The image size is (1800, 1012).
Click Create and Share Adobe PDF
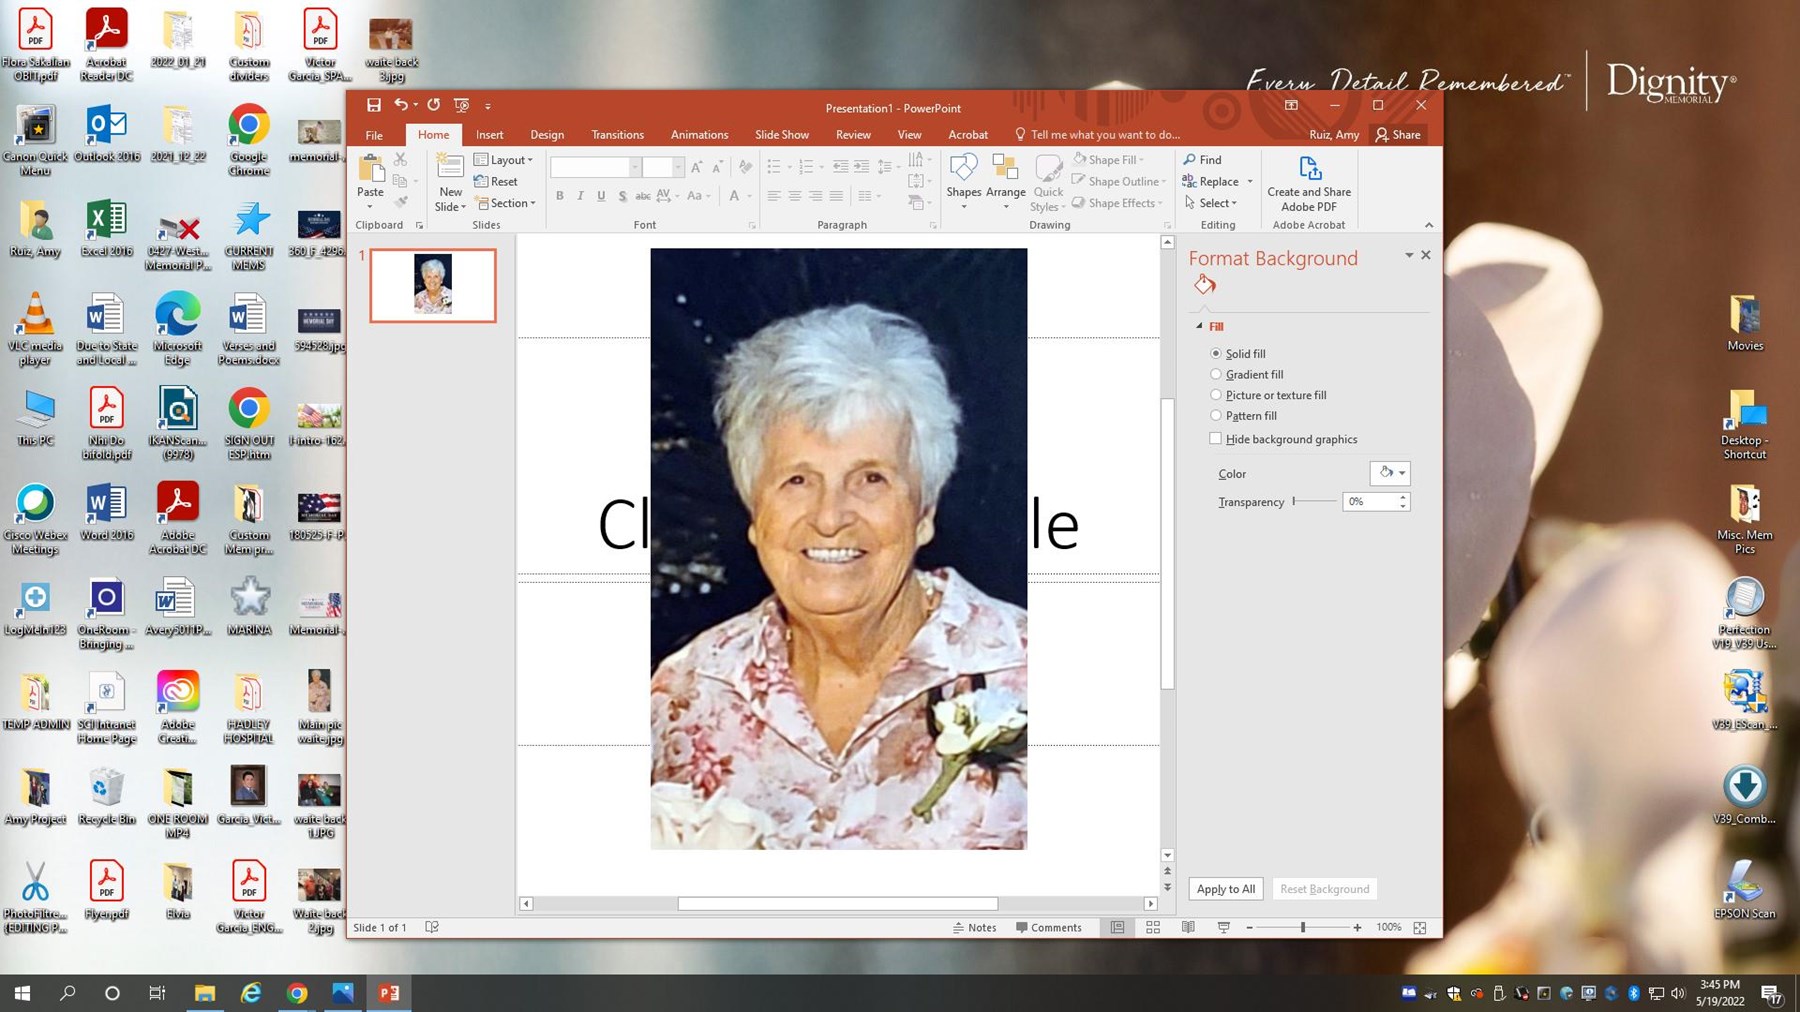[1308, 183]
